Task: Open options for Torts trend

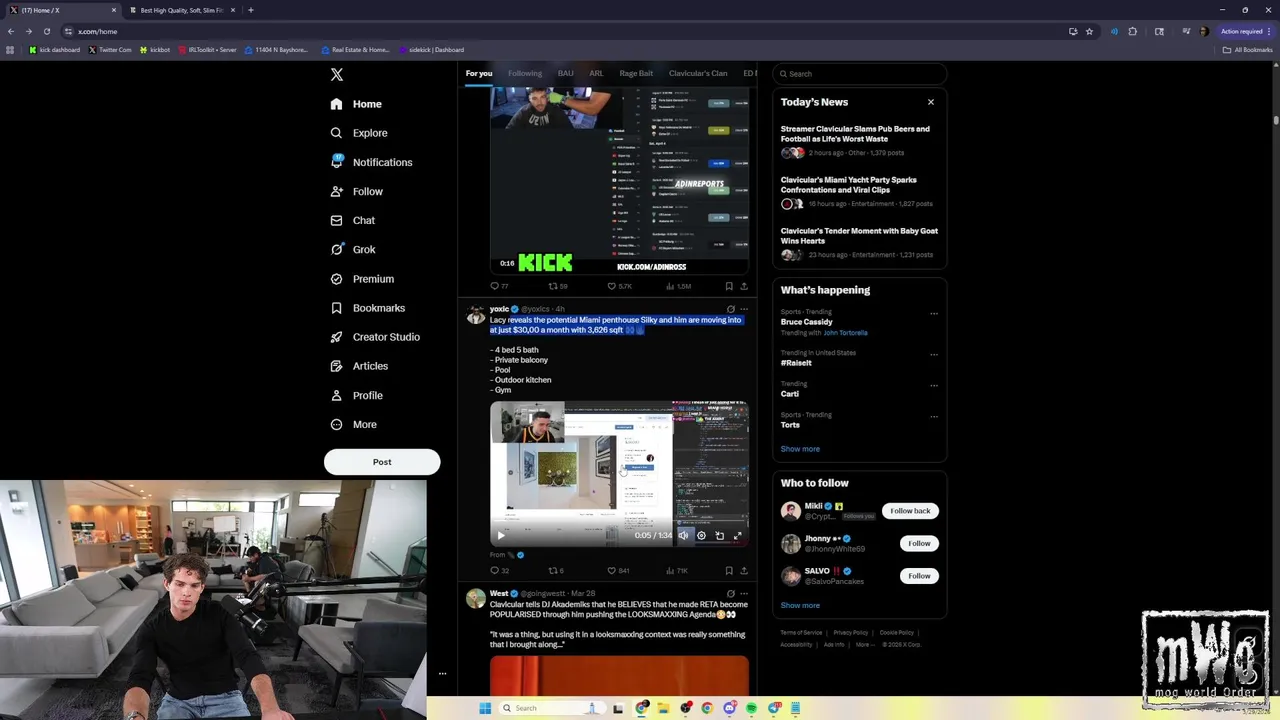Action: 934,416
